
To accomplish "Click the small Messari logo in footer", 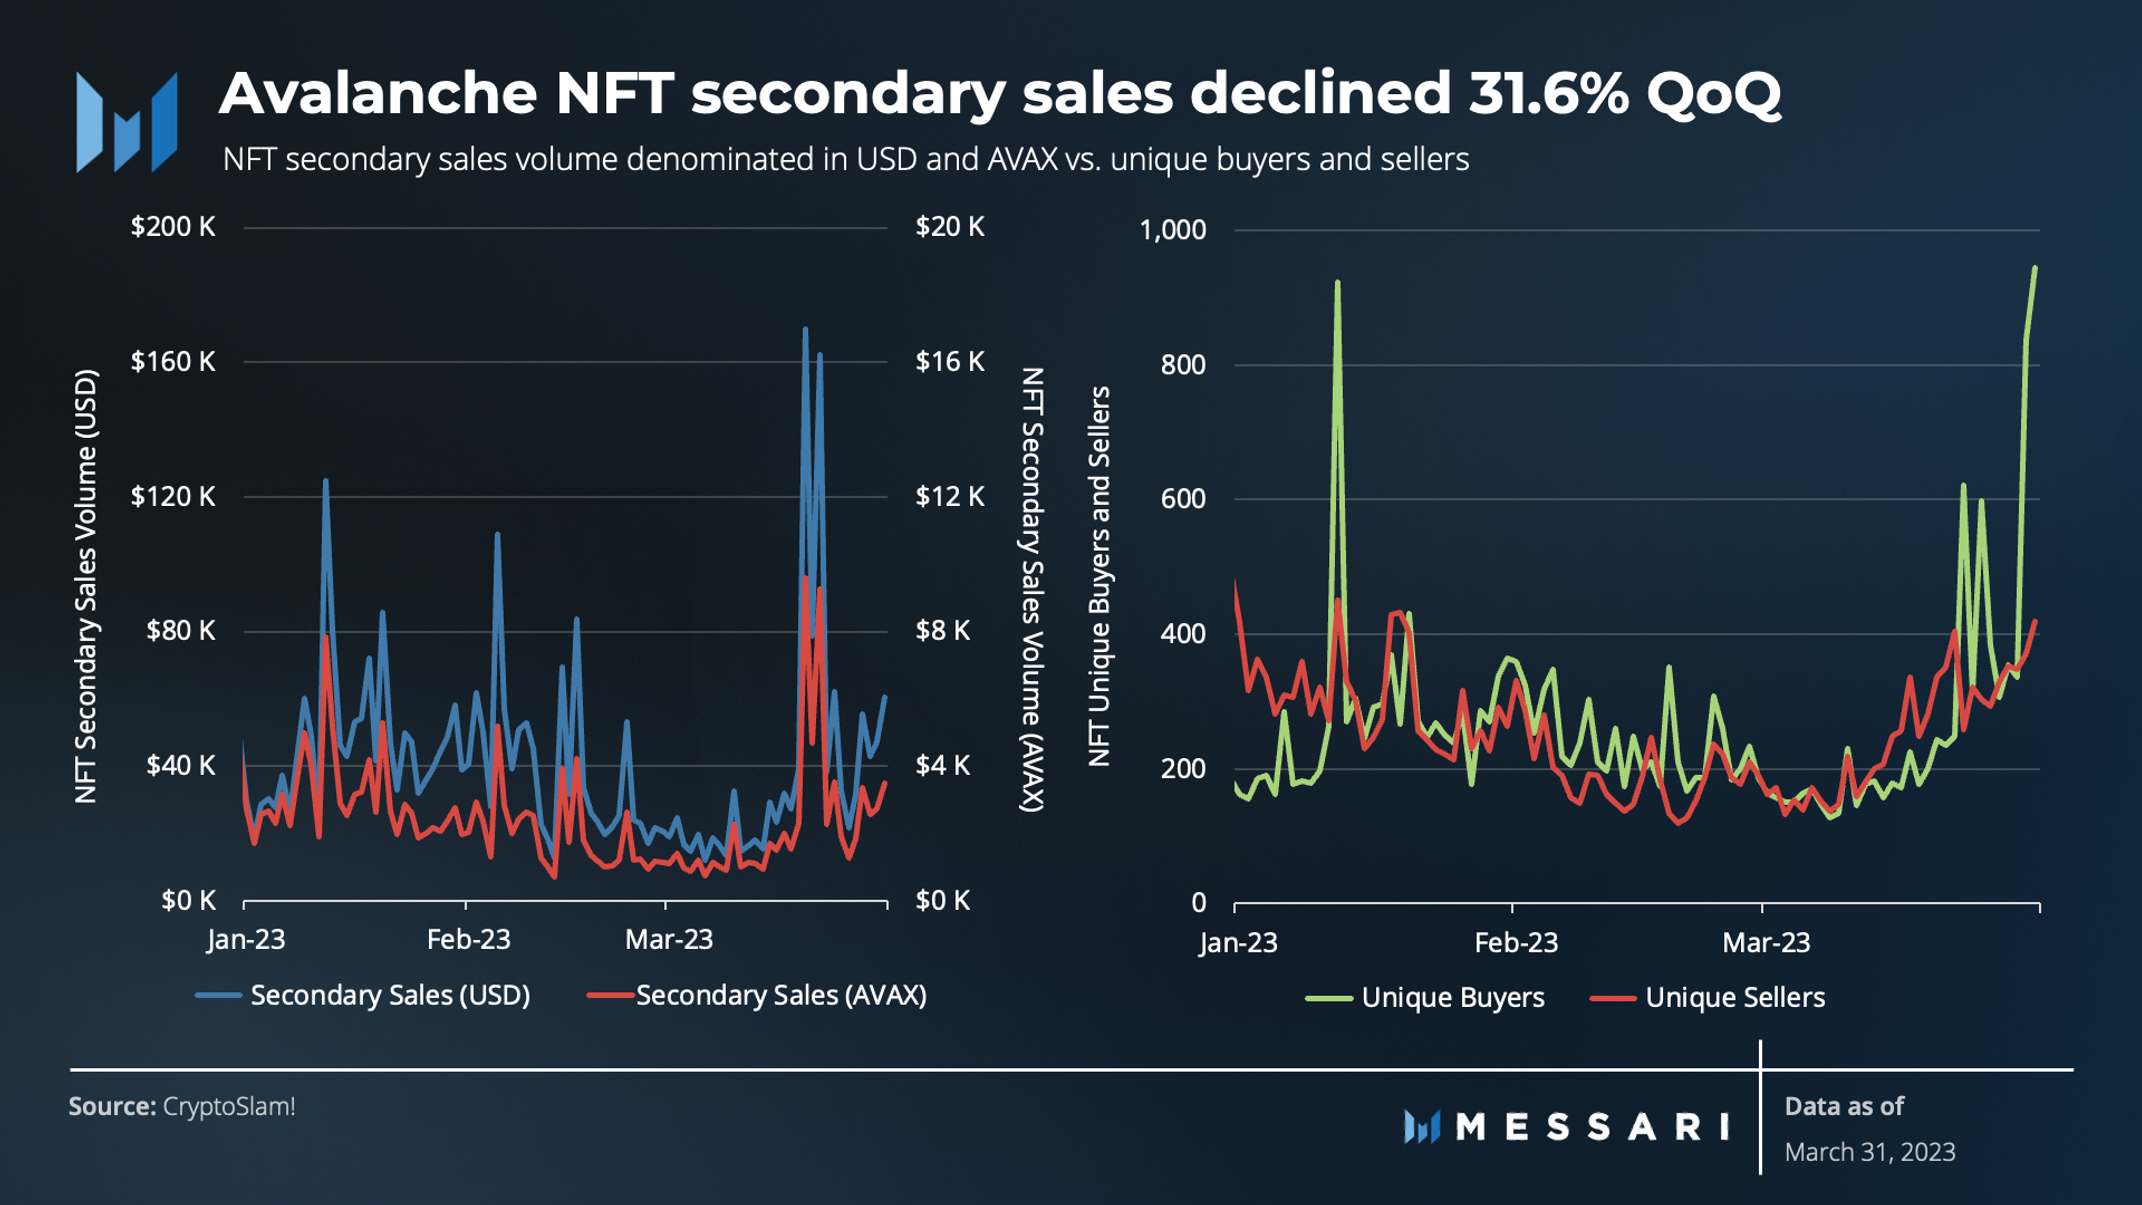I will pos(1421,1126).
